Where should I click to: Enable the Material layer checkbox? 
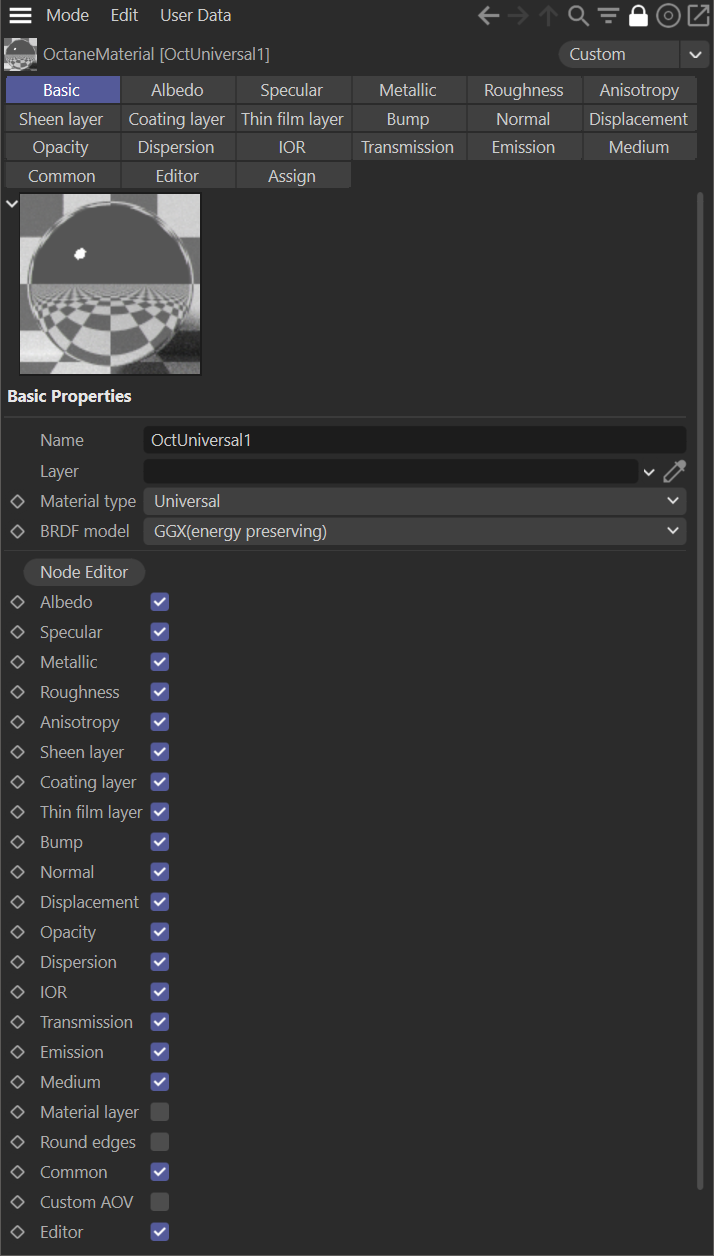click(x=160, y=1112)
